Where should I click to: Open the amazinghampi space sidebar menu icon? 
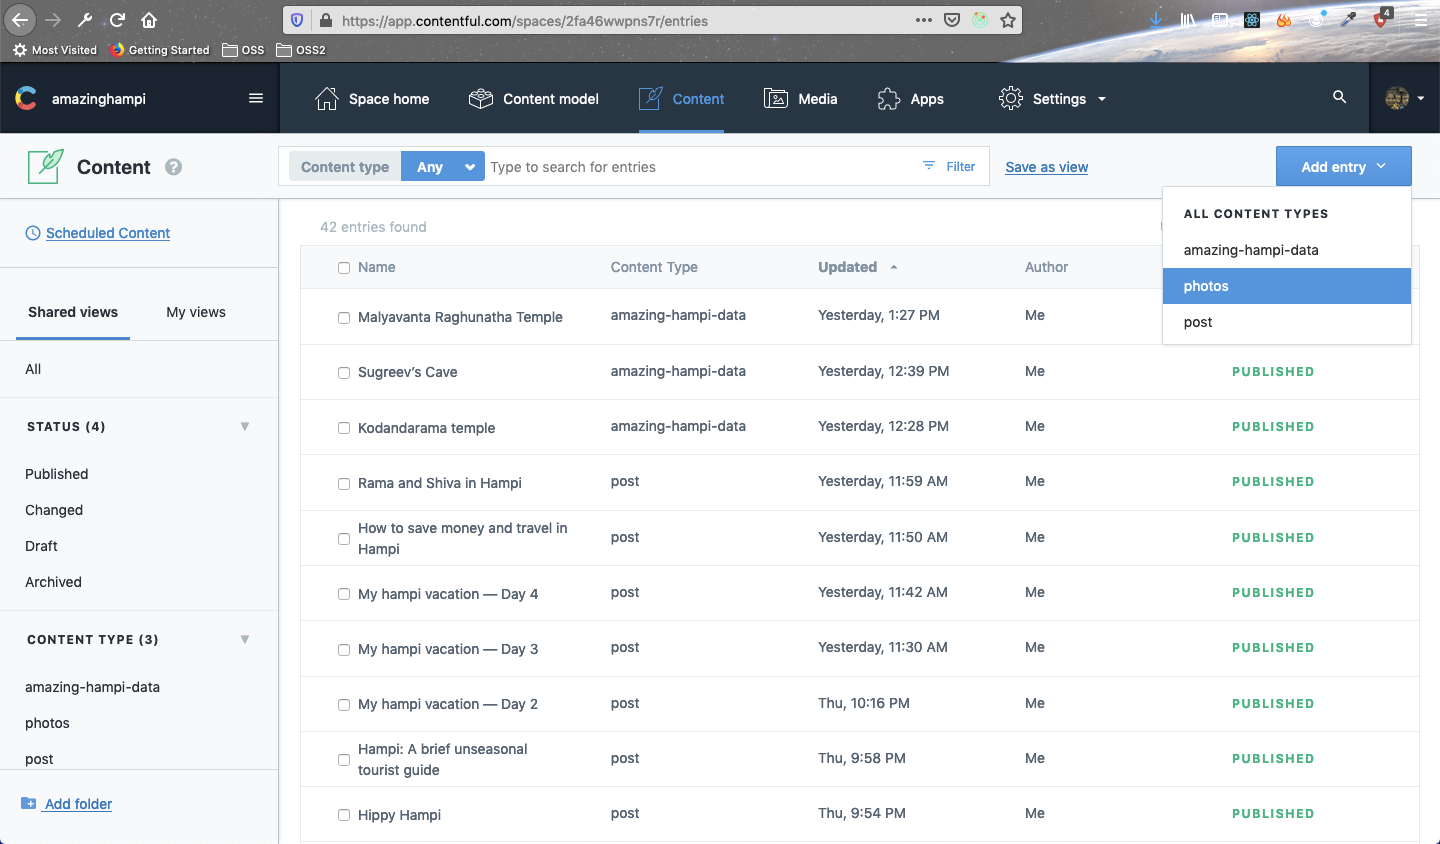coord(256,98)
